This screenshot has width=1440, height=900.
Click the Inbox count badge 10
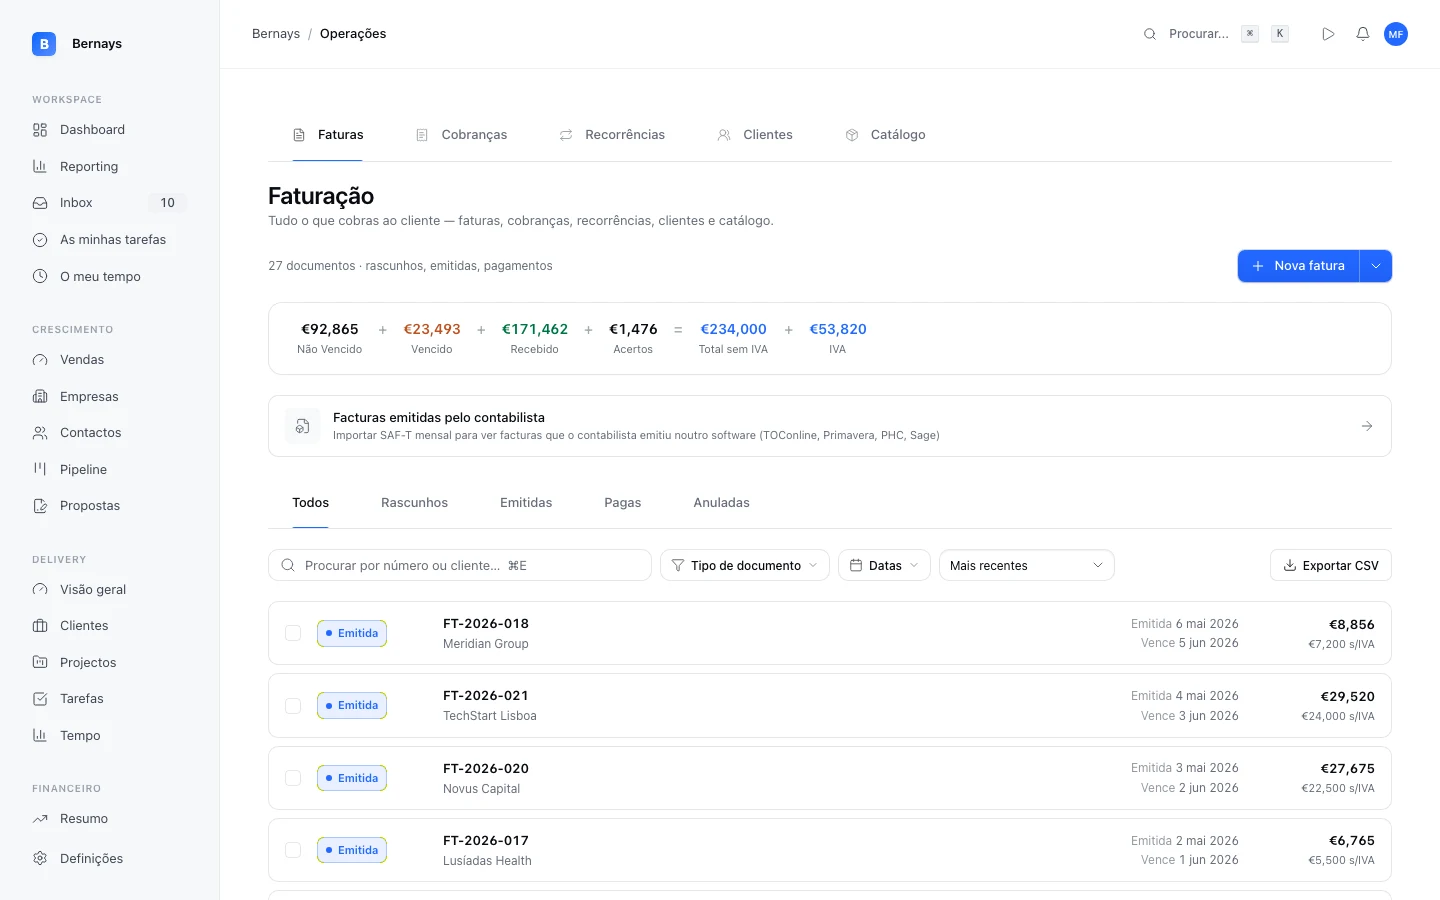pos(167,203)
